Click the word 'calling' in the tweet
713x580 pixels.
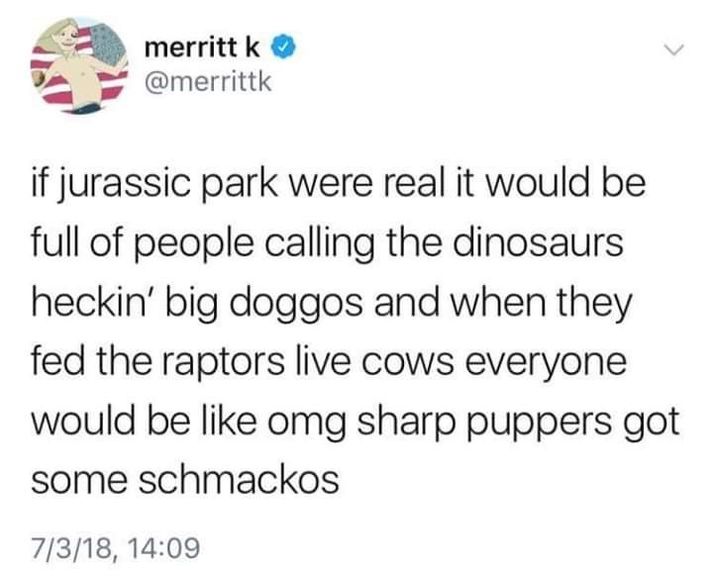320,244
